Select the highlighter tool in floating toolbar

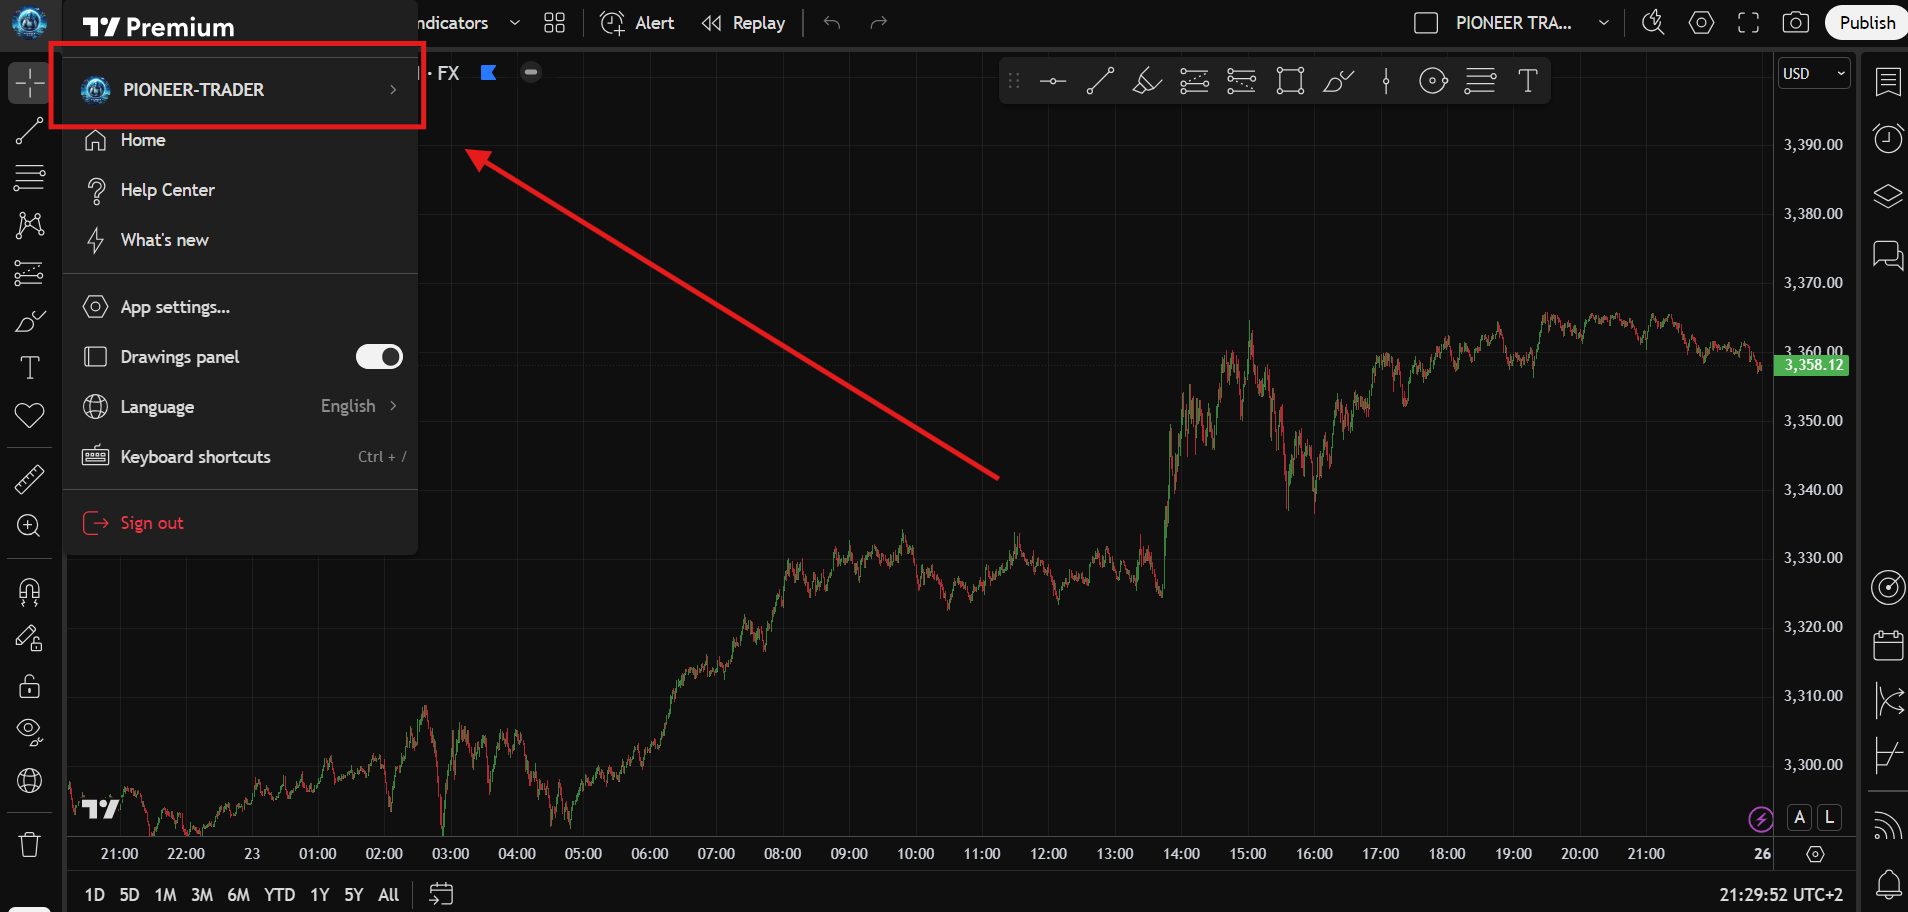(1147, 81)
